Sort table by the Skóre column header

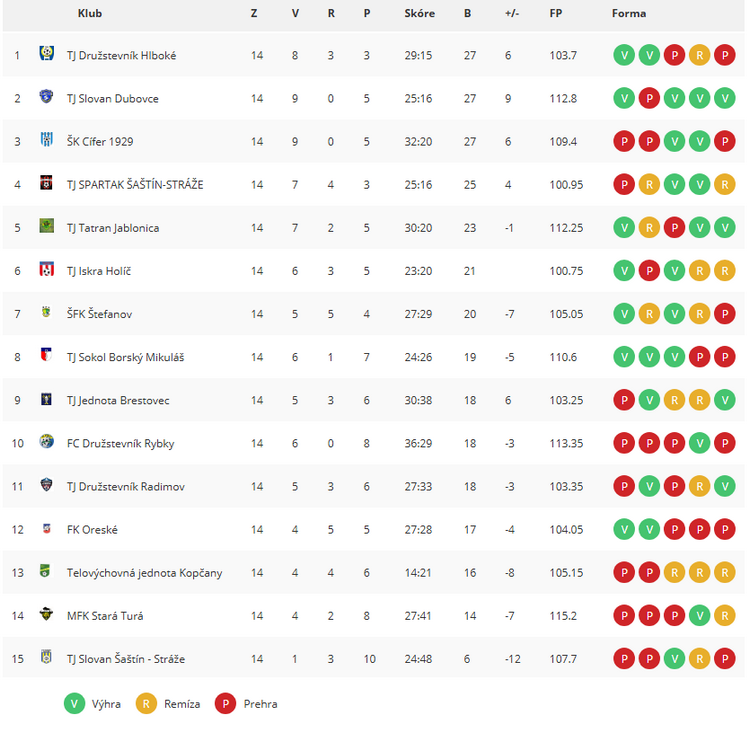419,13
